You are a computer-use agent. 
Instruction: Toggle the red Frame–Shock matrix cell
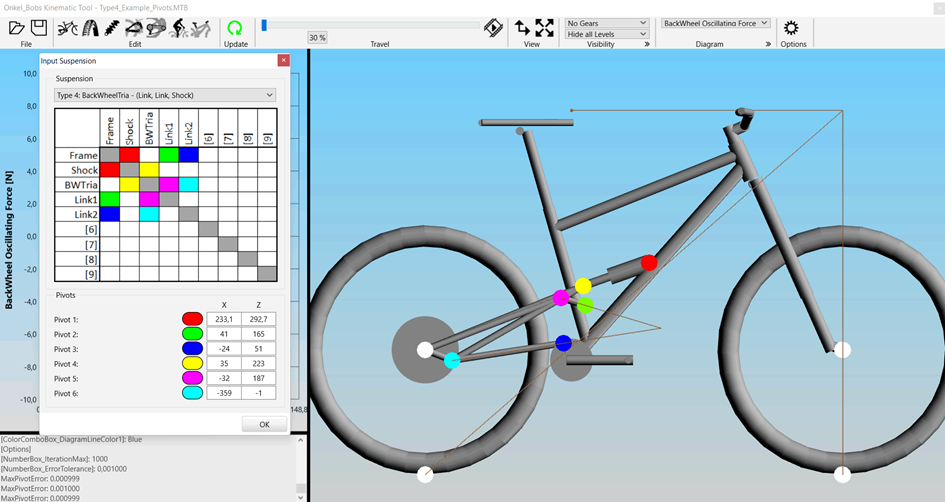(129, 155)
